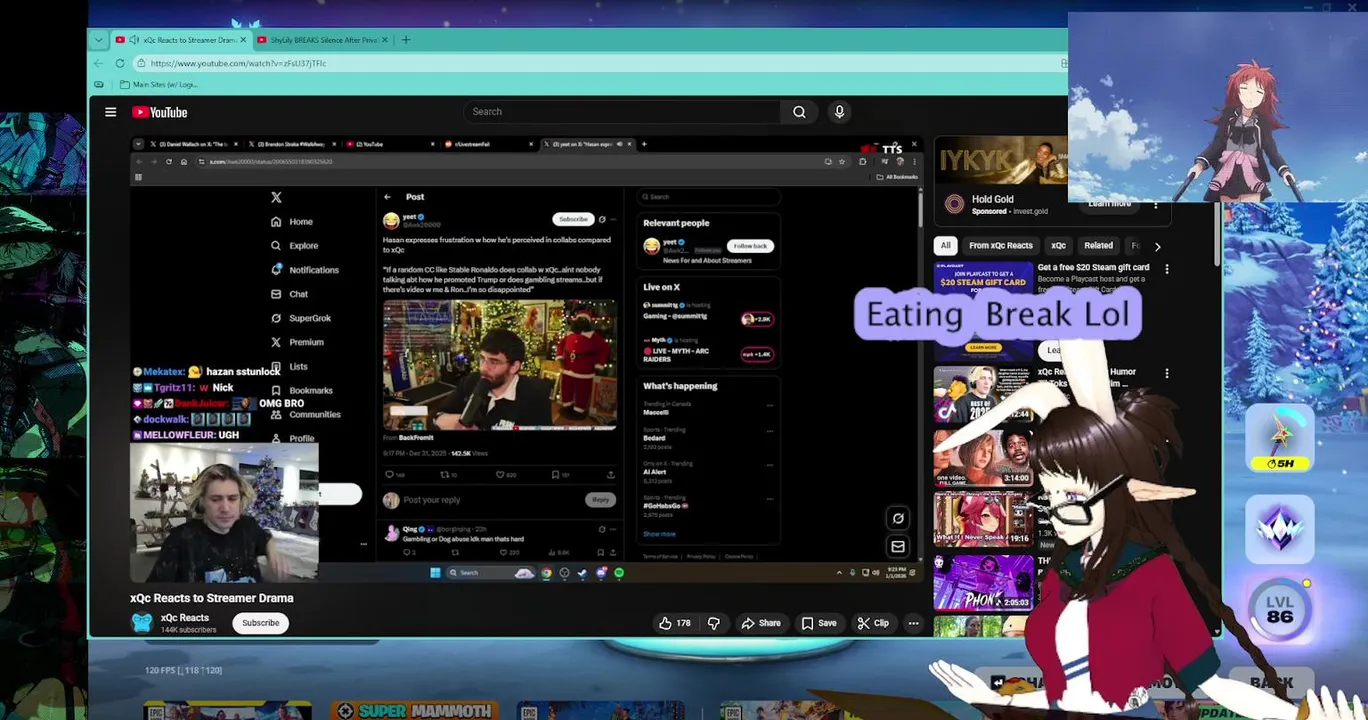This screenshot has width=1368, height=720.
Task: Select the All filter chip
Action: 945,246
